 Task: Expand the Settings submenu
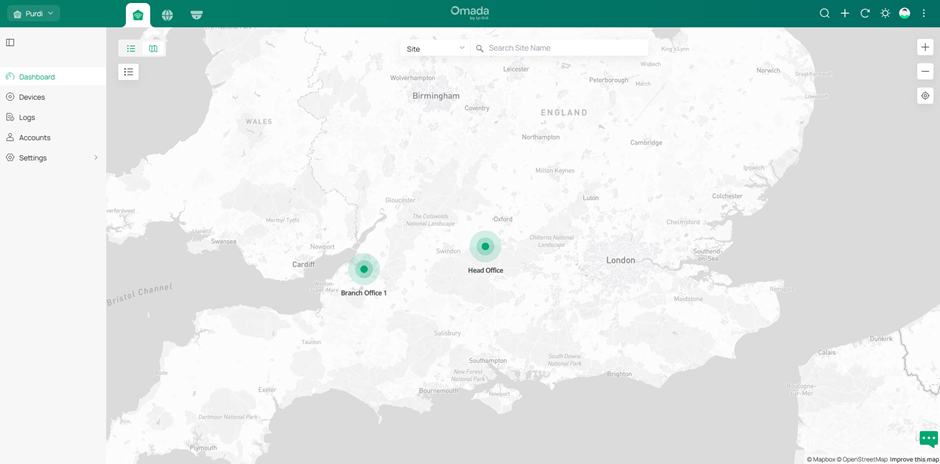[96, 158]
